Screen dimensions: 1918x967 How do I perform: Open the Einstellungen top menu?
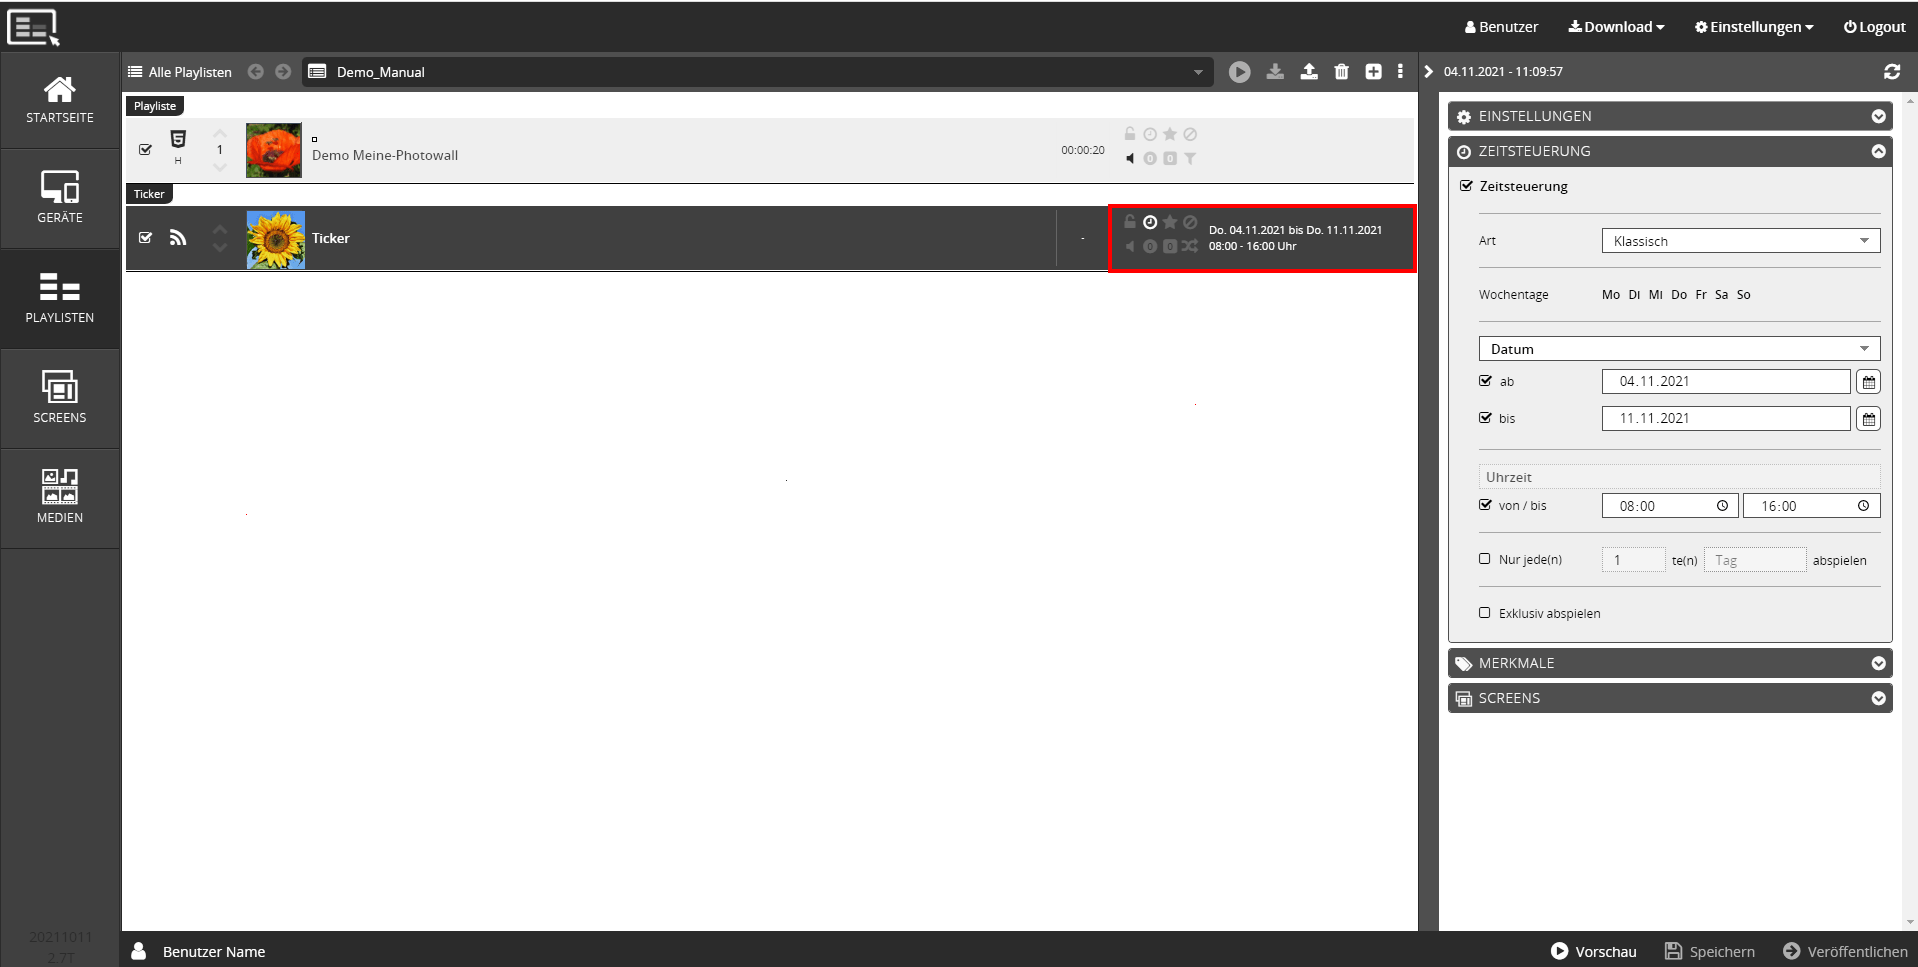[x=1754, y=27]
